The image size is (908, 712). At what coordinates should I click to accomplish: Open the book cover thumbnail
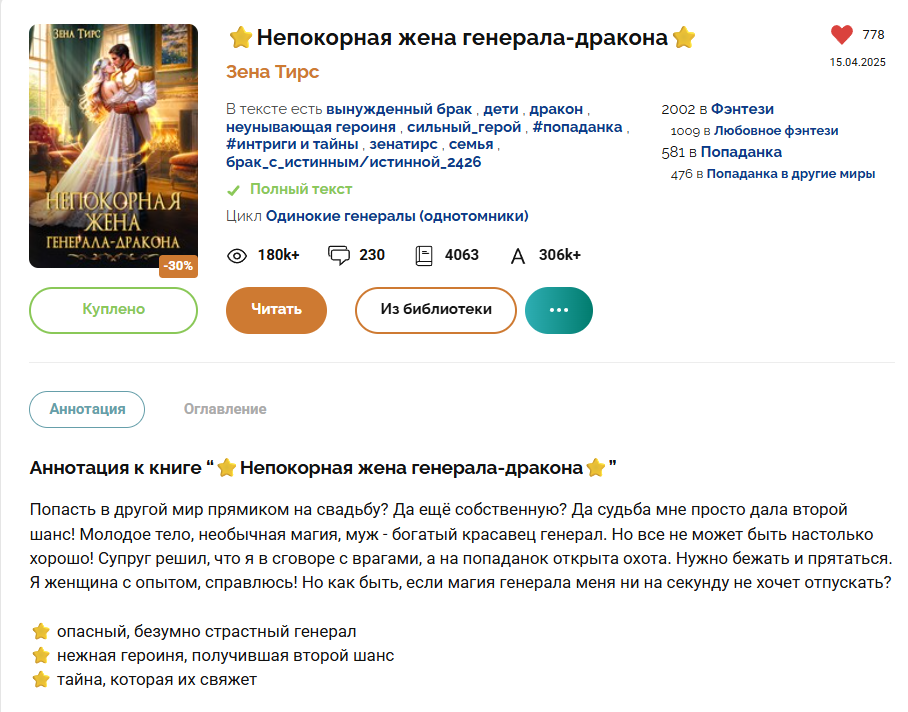(113, 145)
